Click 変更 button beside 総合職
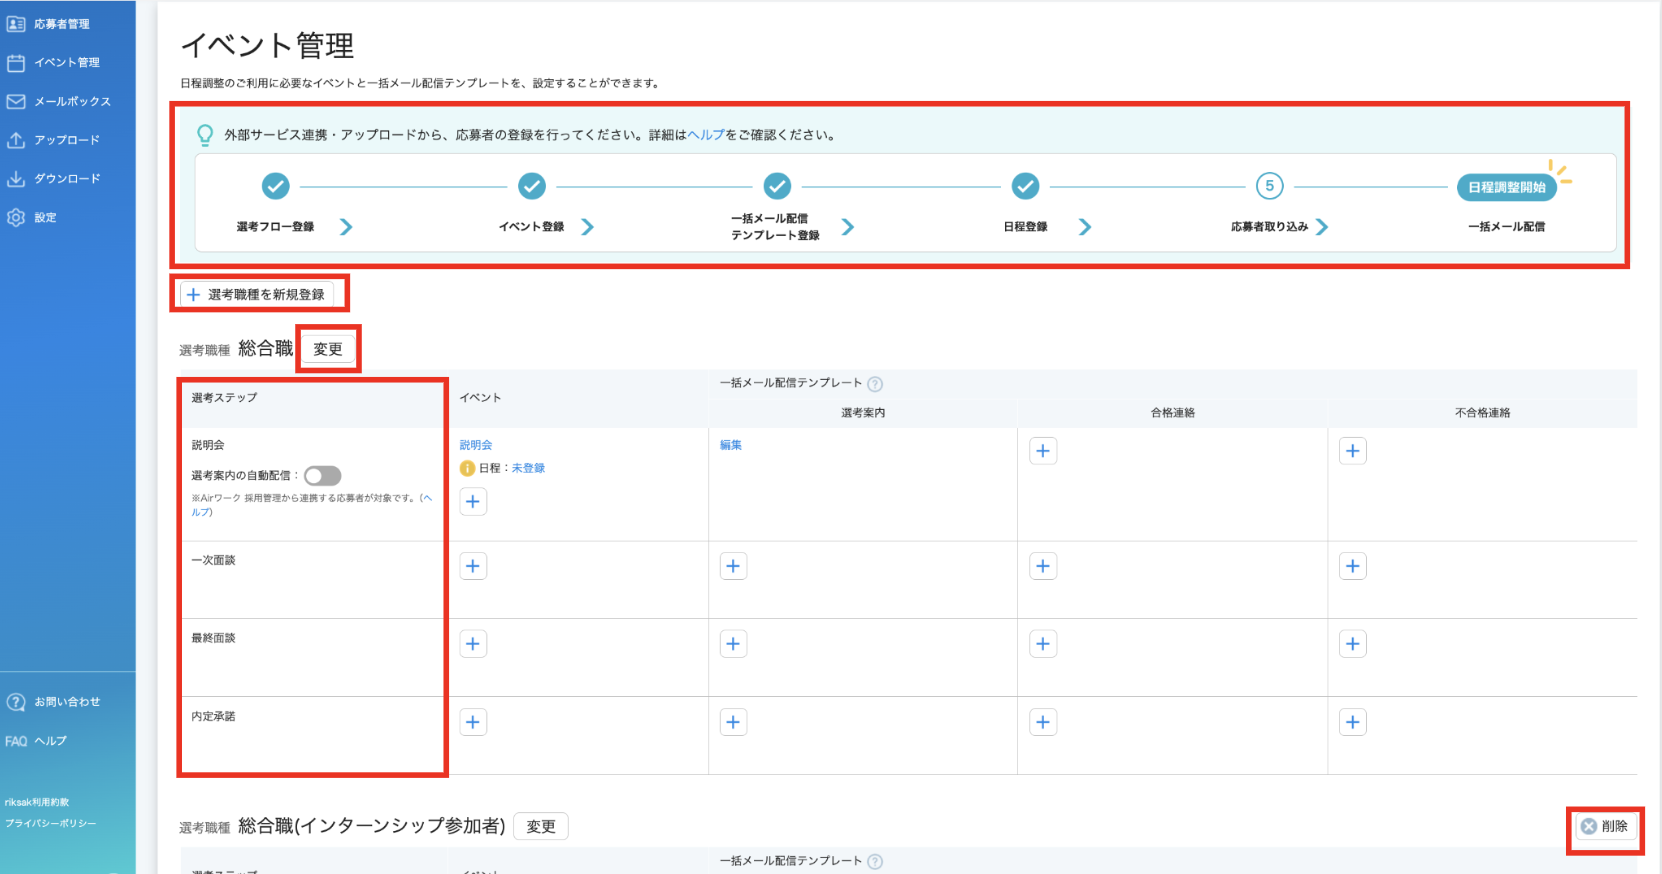 click(x=328, y=349)
